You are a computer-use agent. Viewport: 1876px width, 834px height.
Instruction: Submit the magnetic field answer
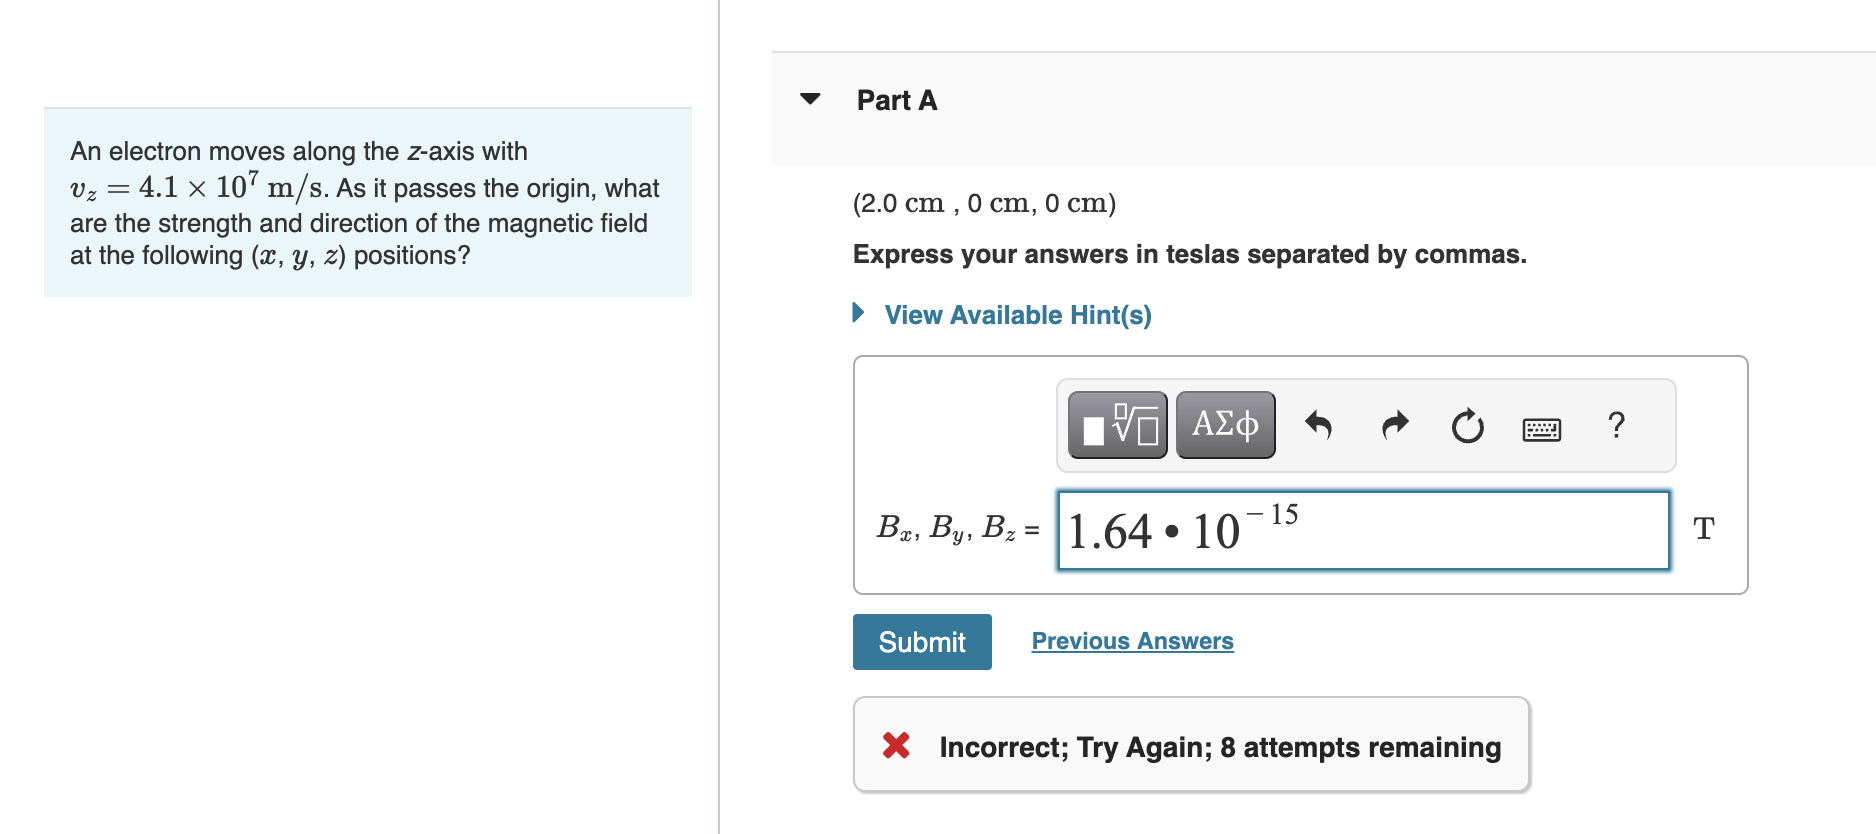921,641
